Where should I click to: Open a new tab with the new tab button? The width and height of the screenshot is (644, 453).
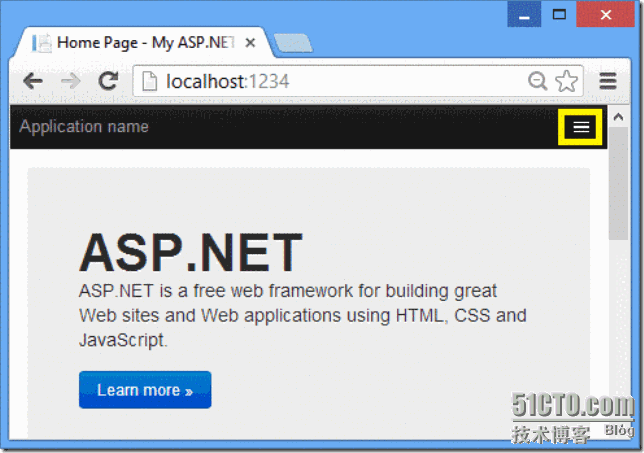coord(293,44)
